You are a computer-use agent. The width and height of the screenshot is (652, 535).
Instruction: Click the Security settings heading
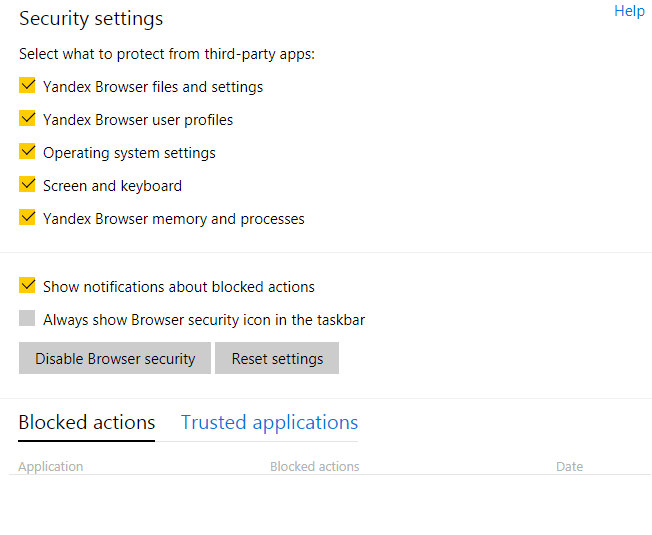pyautogui.click(x=91, y=18)
